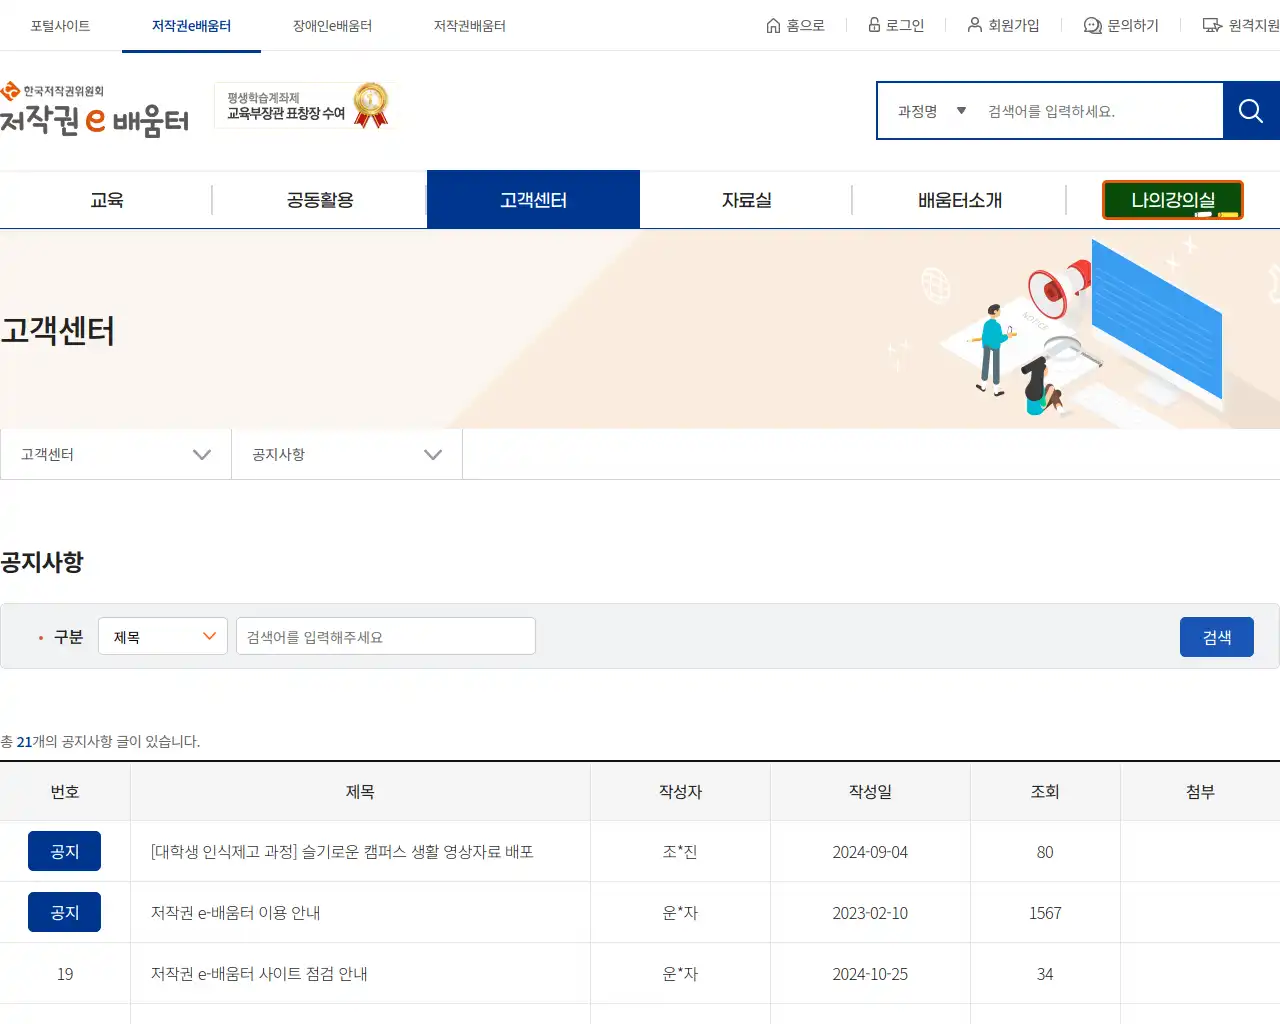Click the 조회 column header
The height and width of the screenshot is (1024, 1280).
(x=1045, y=792)
